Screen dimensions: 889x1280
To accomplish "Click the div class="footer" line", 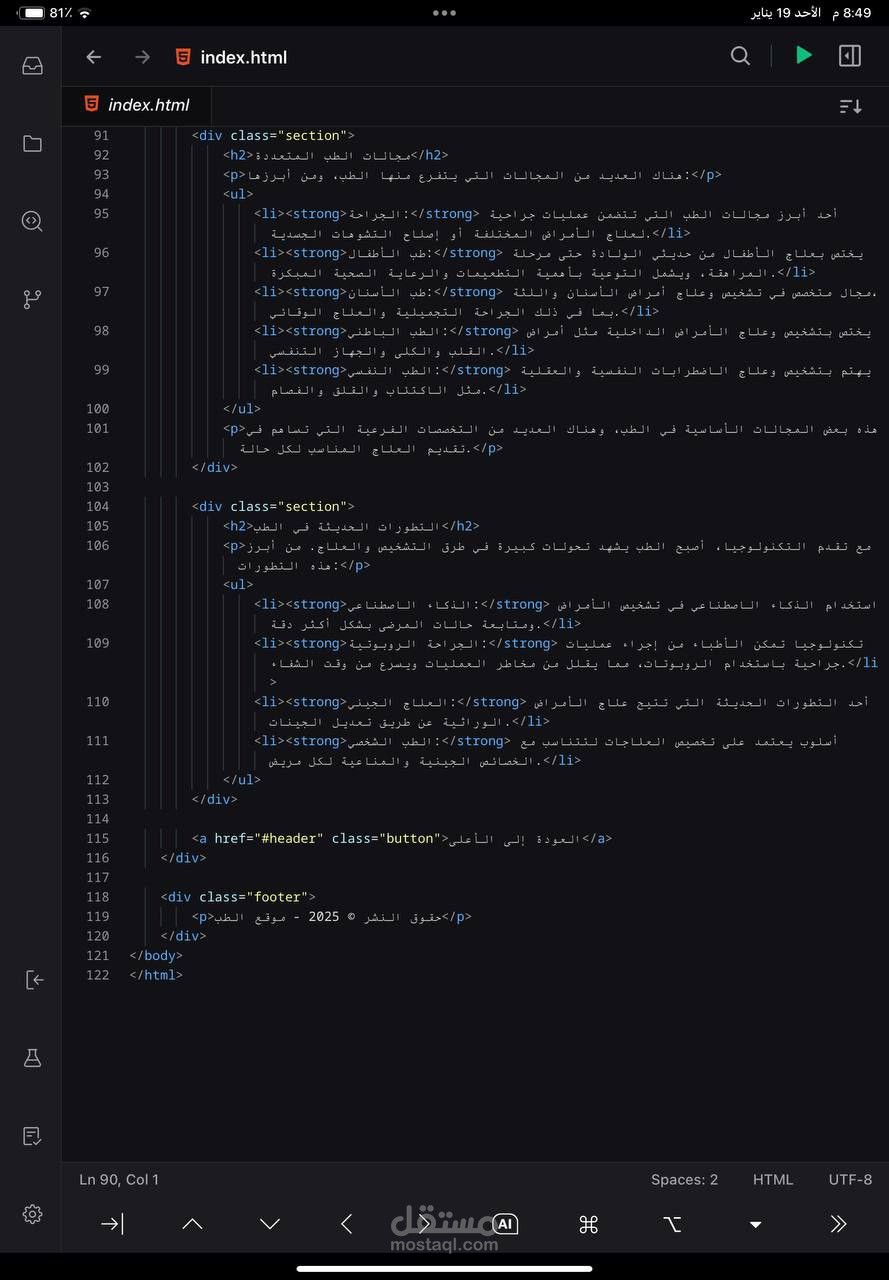I will point(238,897).
